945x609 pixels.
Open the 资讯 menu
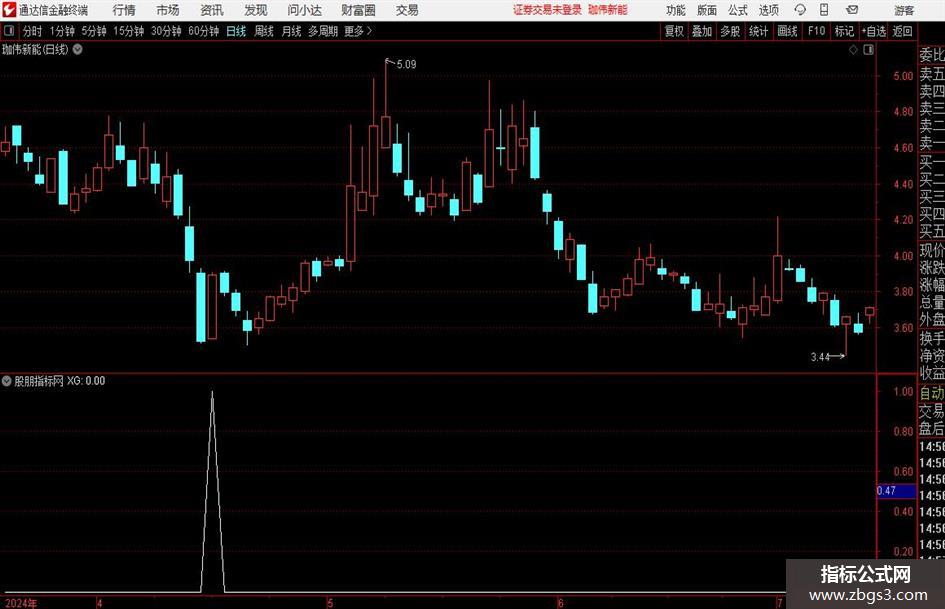pyautogui.click(x=212, y=10)
